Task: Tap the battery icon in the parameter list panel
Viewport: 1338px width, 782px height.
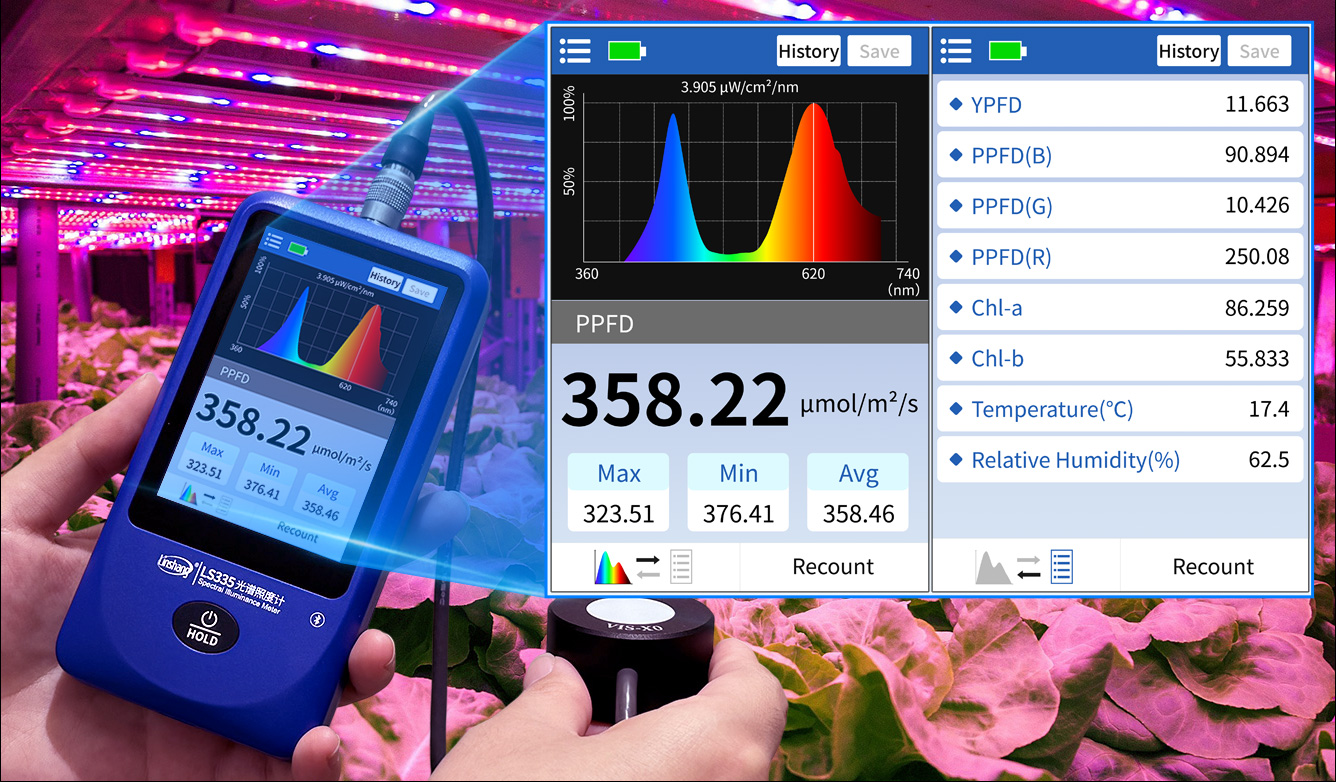Action: 1007,51
